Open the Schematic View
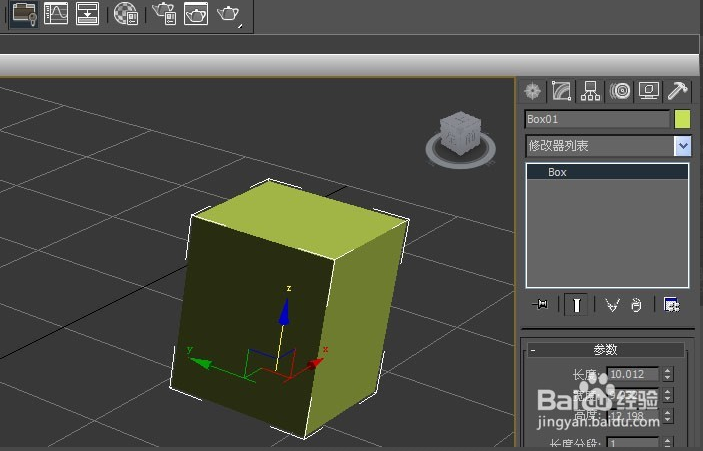This screenshot has height=451, width=703. (x=87, y=13)
